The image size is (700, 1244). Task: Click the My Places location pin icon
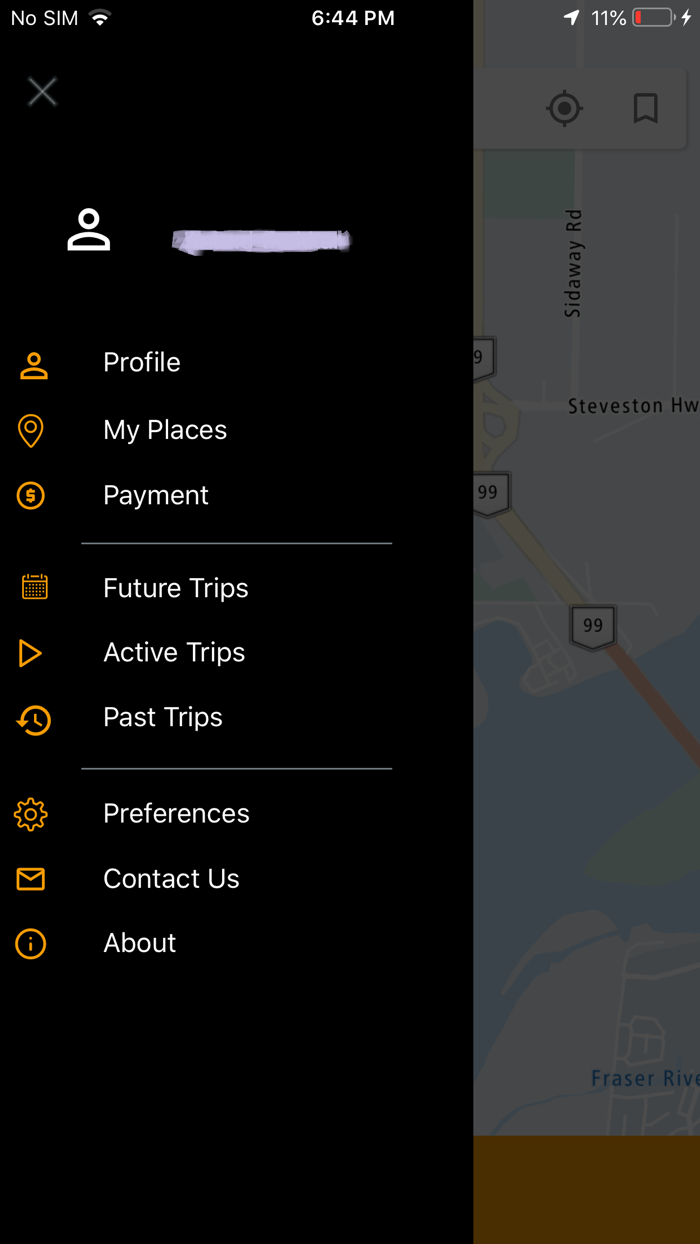[x=31, y=430]
